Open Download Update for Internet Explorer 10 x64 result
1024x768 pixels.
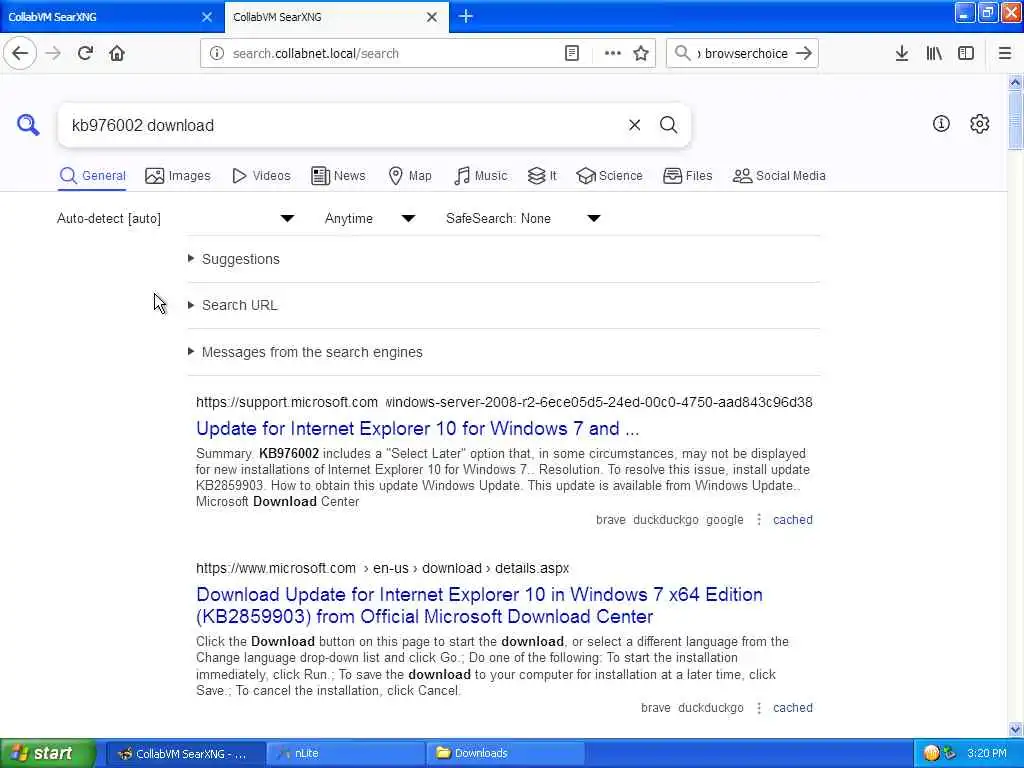(479, 605)
